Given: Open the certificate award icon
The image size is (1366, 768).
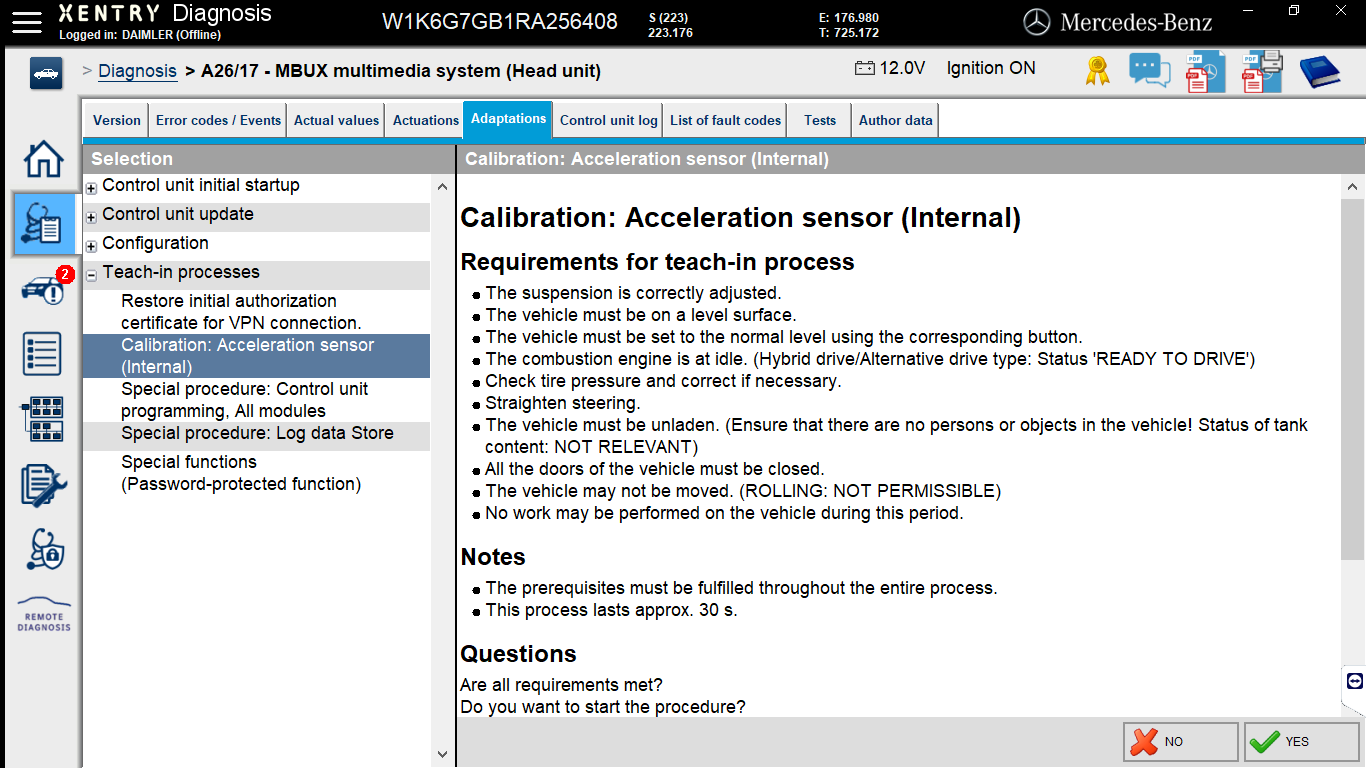Looking at the screenshot, I should (1096, 70).
